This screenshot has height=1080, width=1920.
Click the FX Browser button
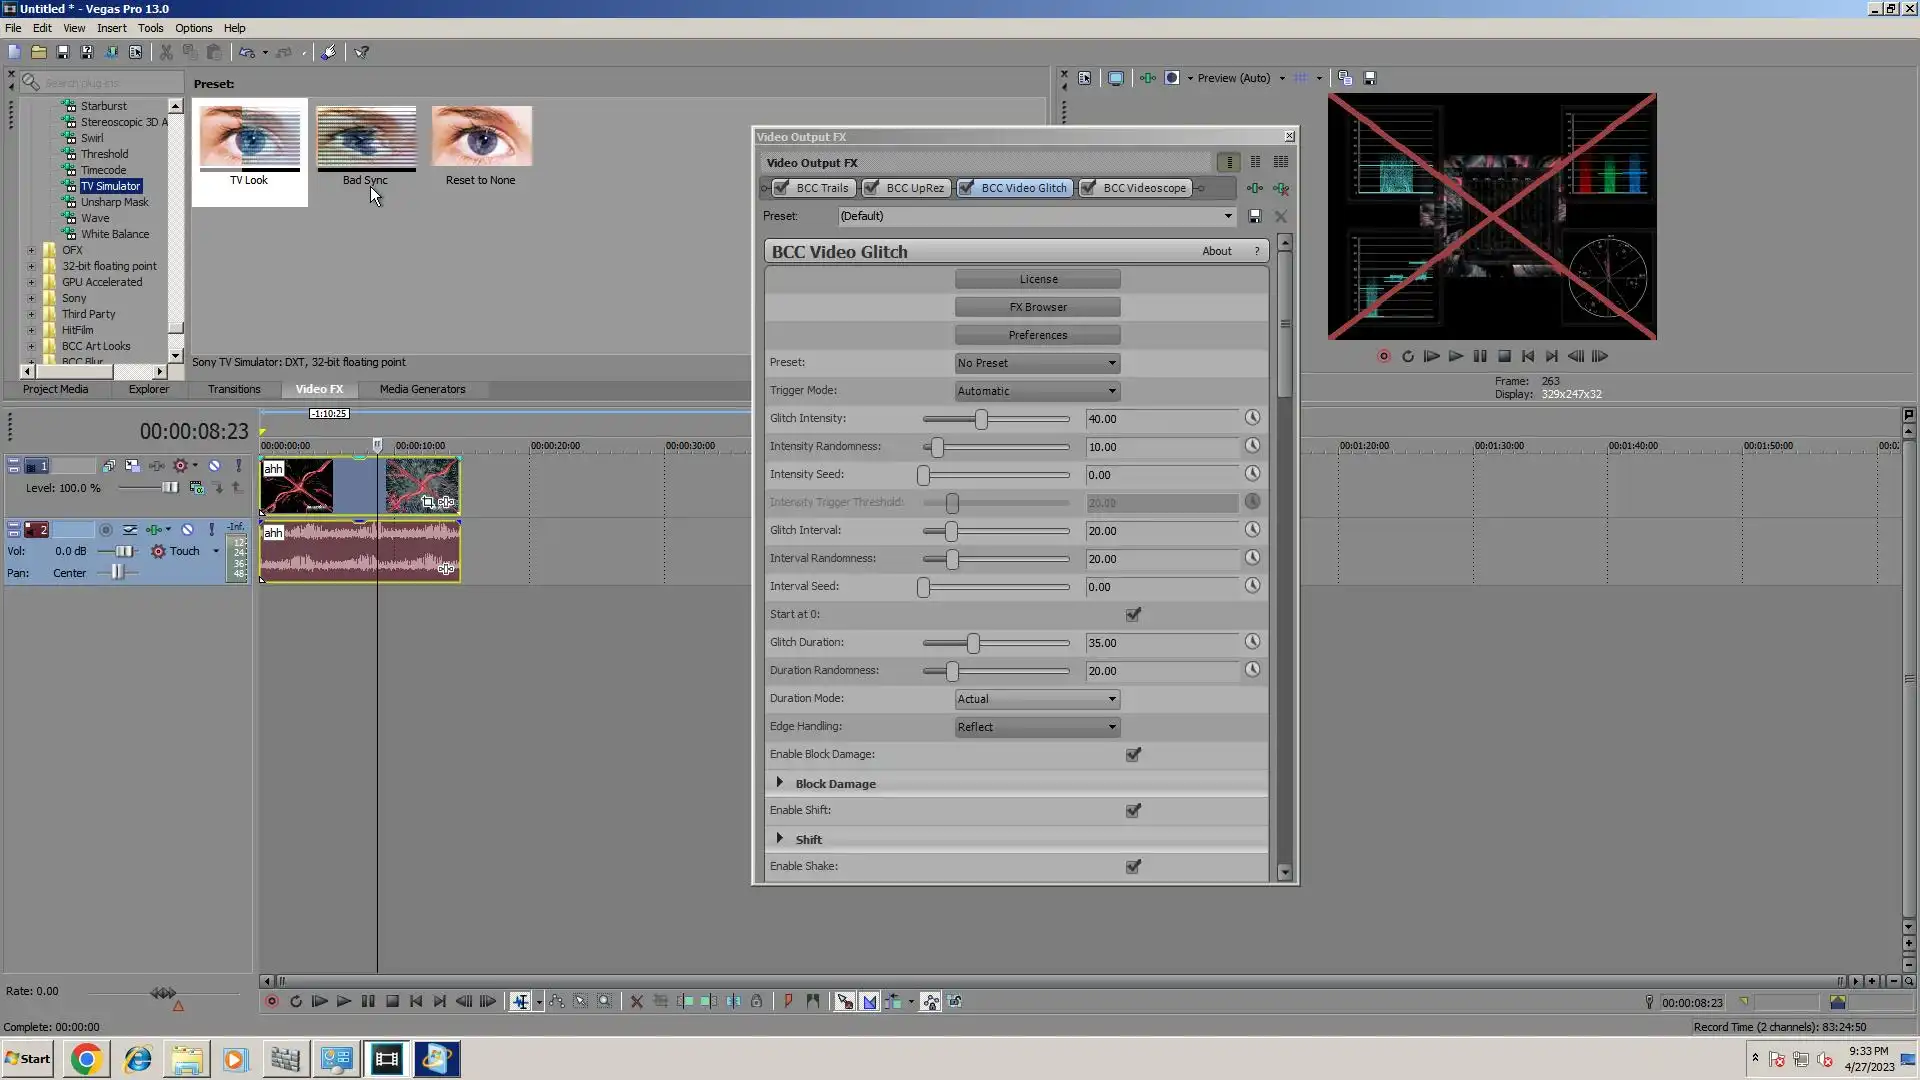click(x=1037, y=307)
